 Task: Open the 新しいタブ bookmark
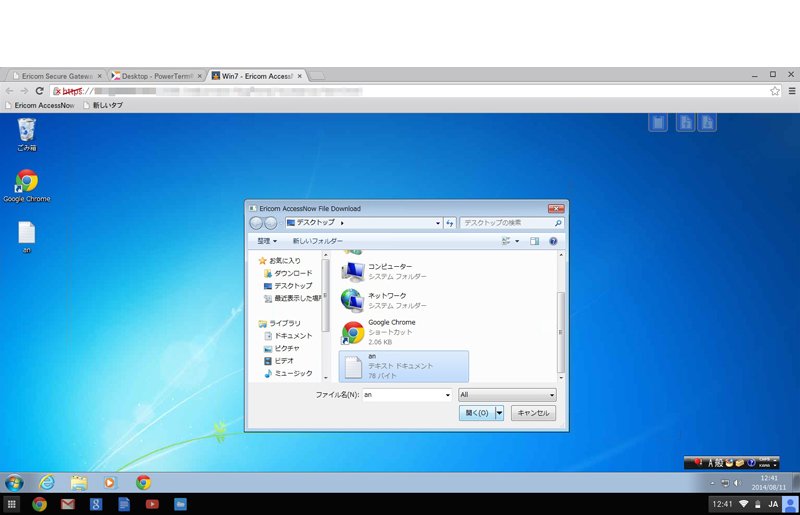click(103, 105)
